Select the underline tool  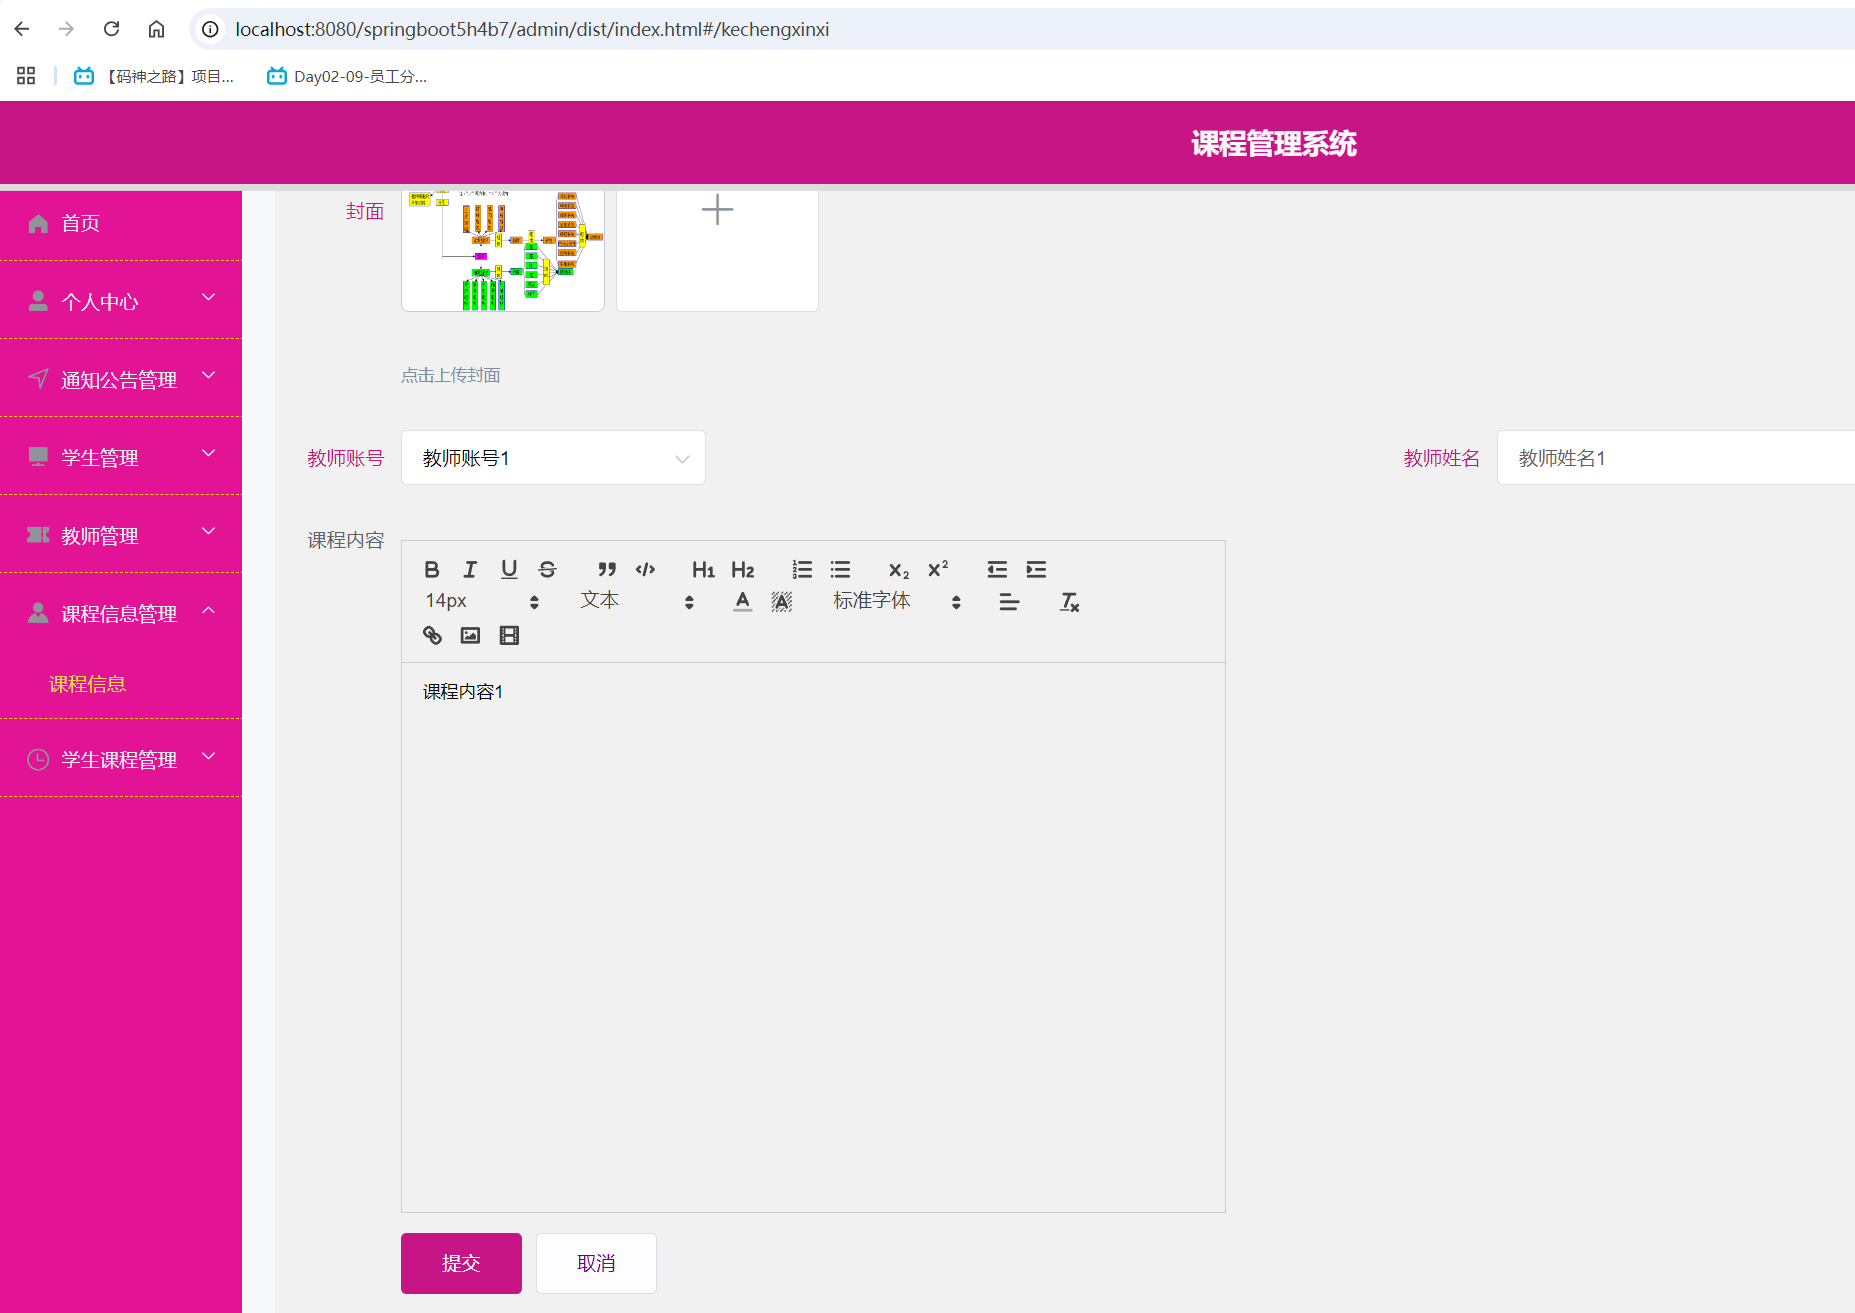509,569
